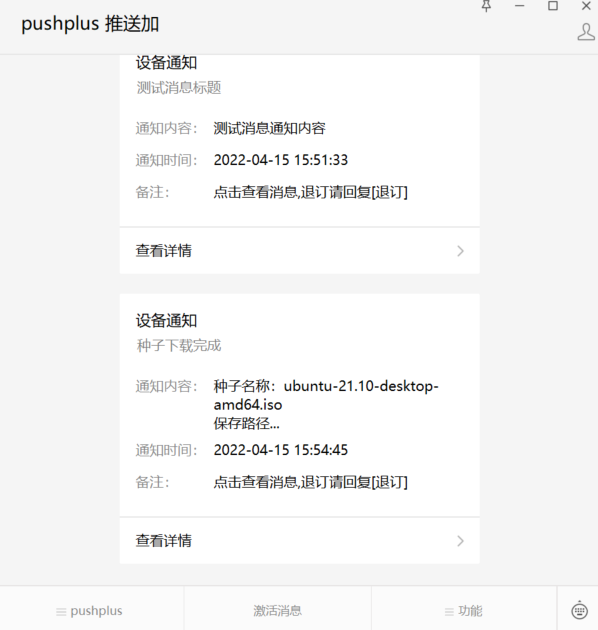Select the 激活消息 menu button
598x630 pixels.
[x=278, y=611]
